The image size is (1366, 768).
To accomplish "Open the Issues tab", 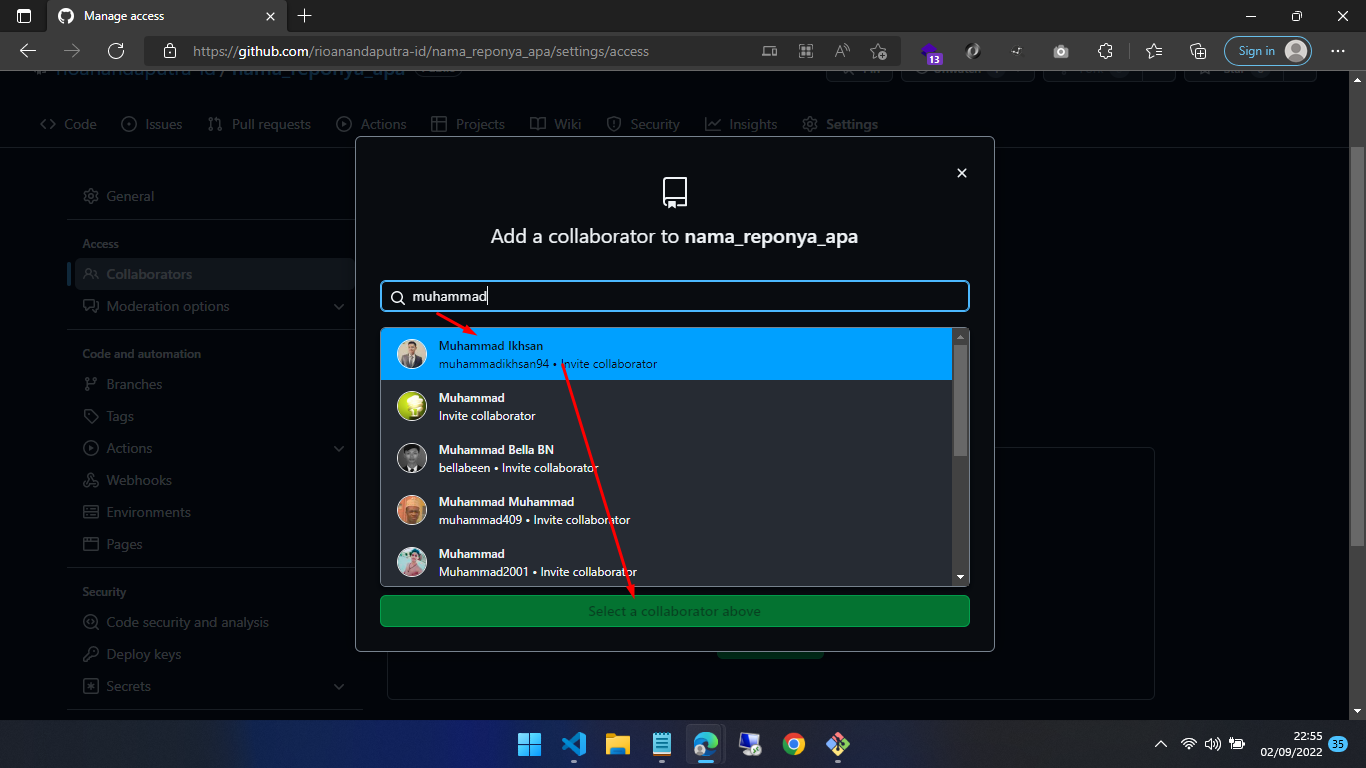I will click(152, 124).
